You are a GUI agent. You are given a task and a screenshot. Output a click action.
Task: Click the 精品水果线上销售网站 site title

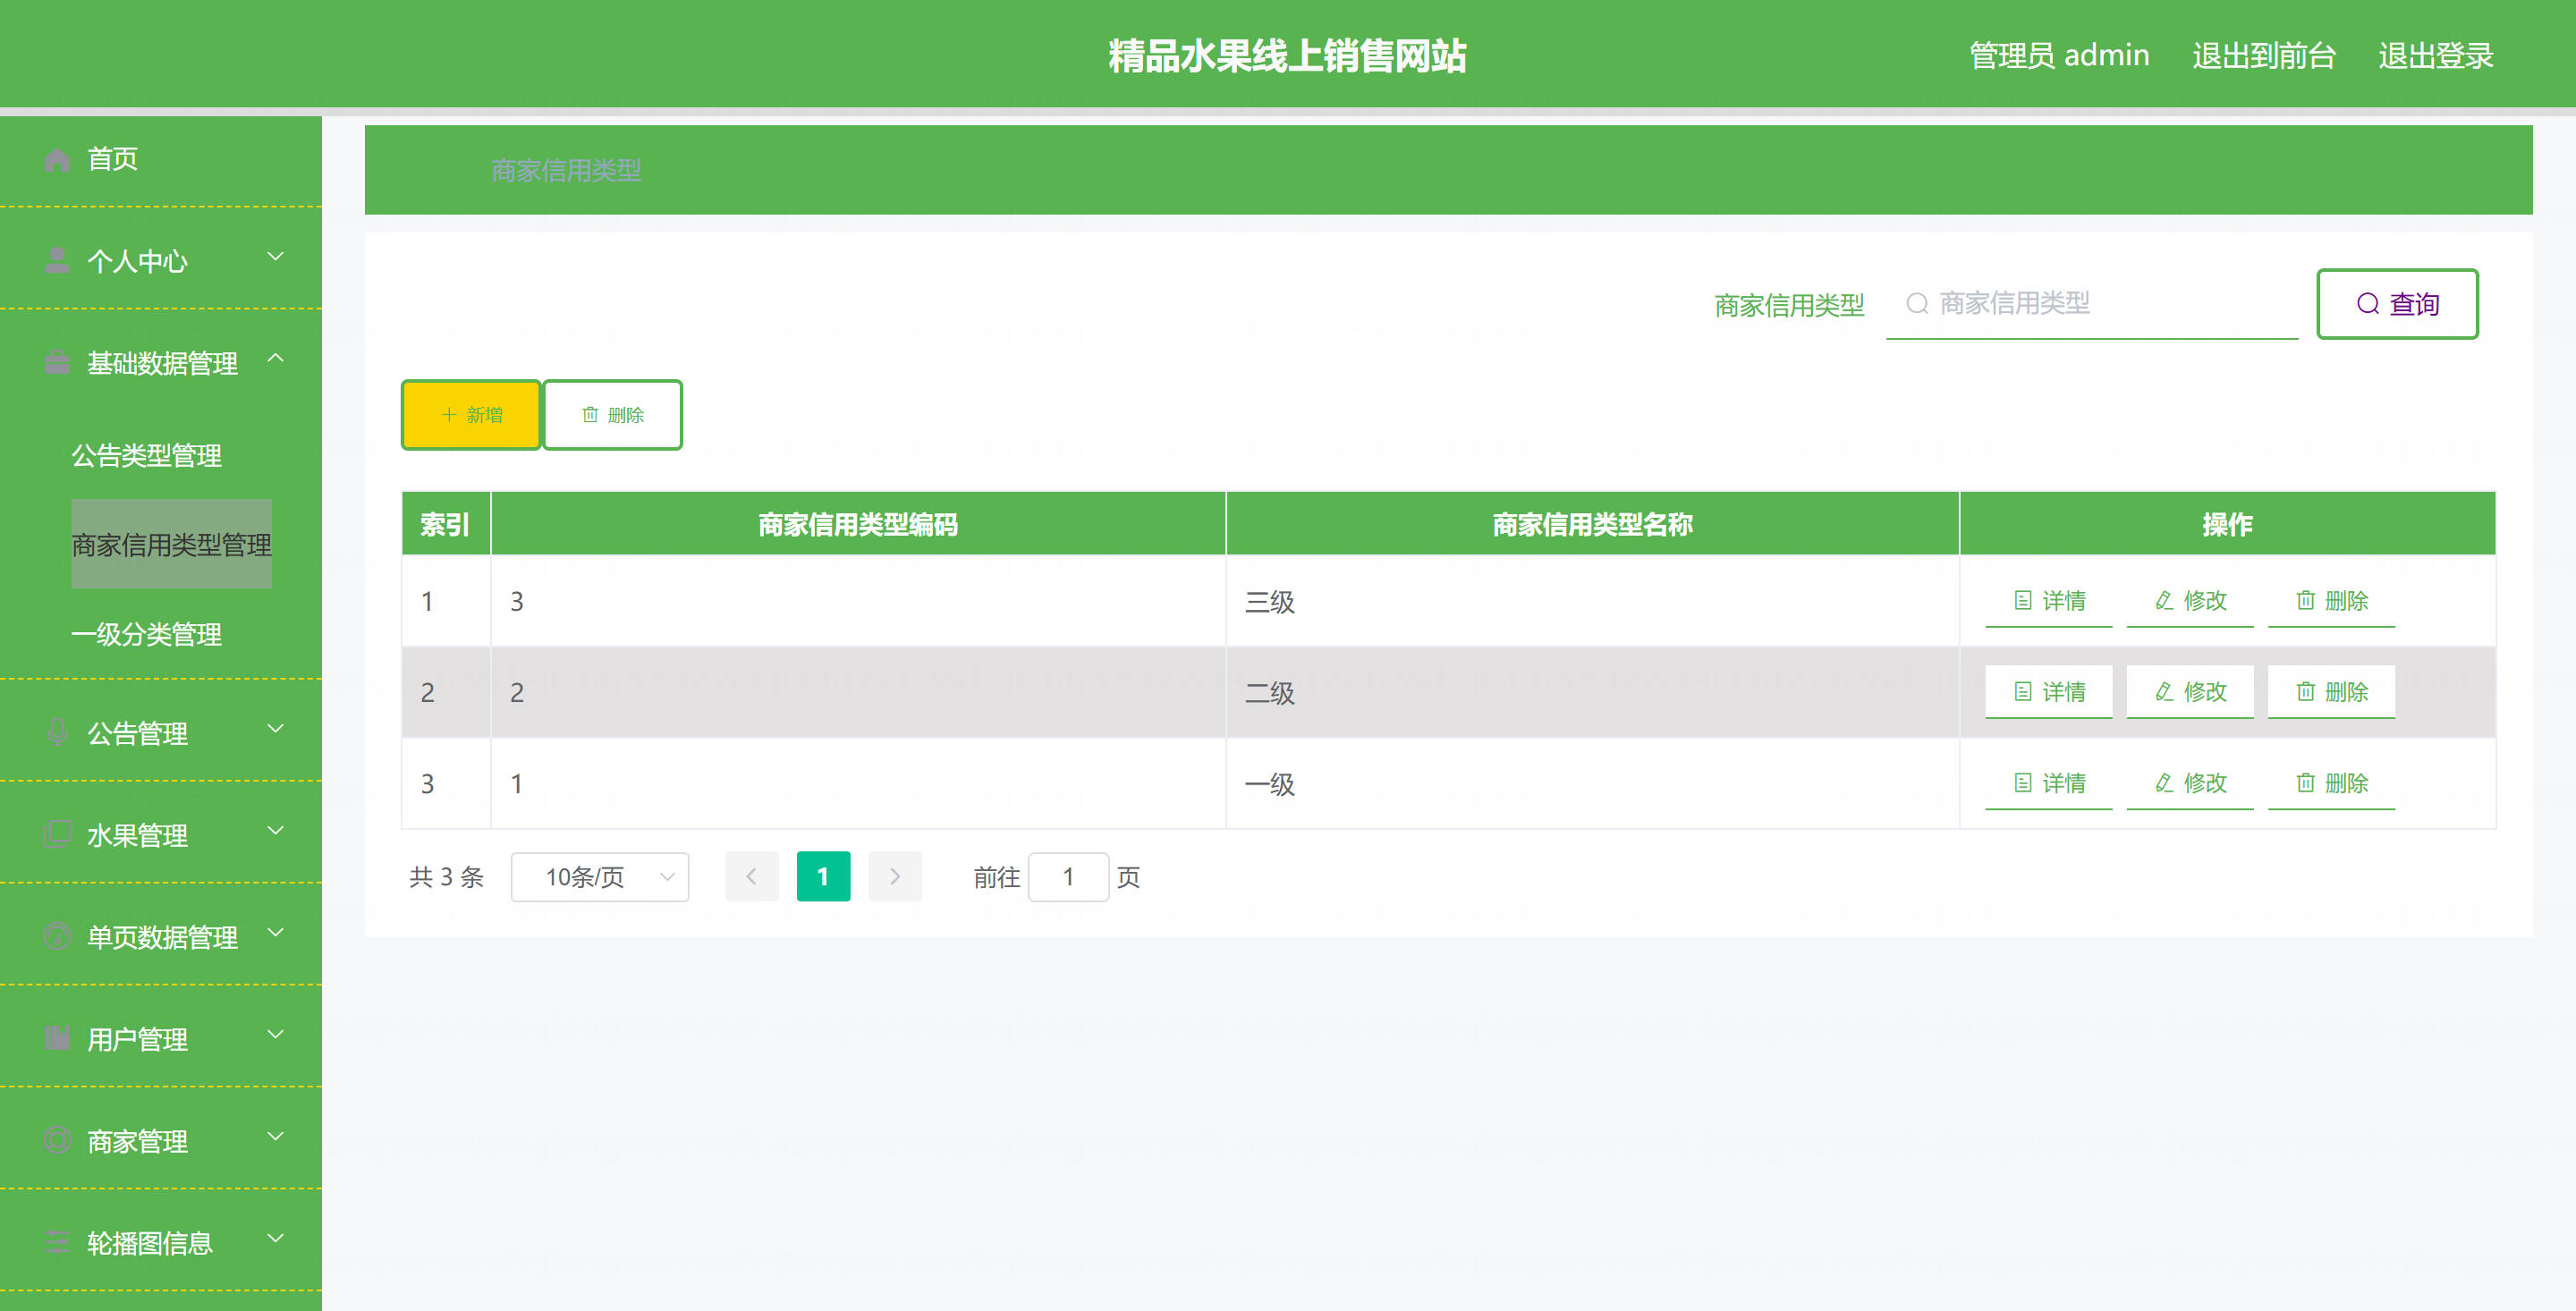1287,55
